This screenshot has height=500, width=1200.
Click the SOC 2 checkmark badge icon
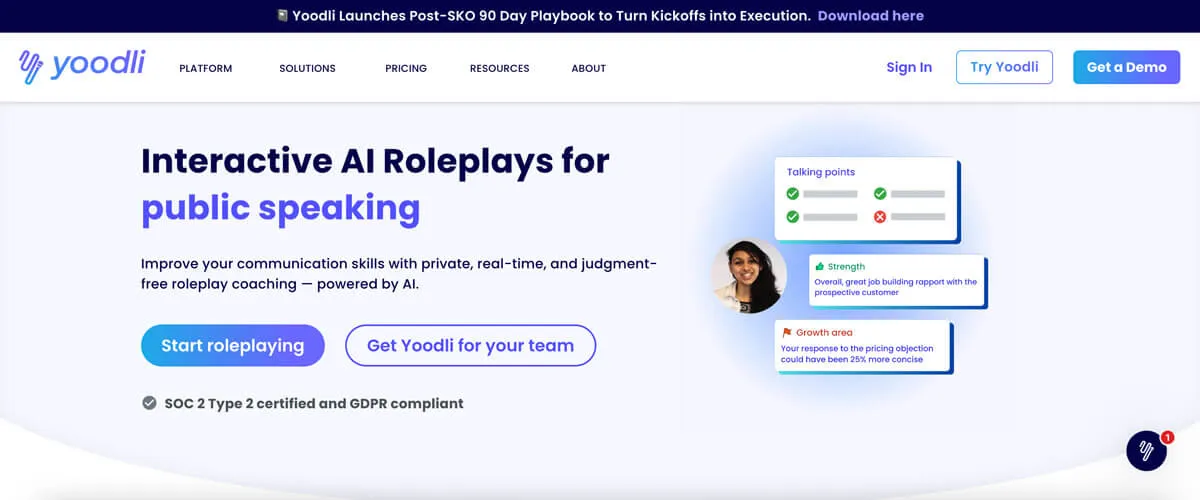point(149,403)
